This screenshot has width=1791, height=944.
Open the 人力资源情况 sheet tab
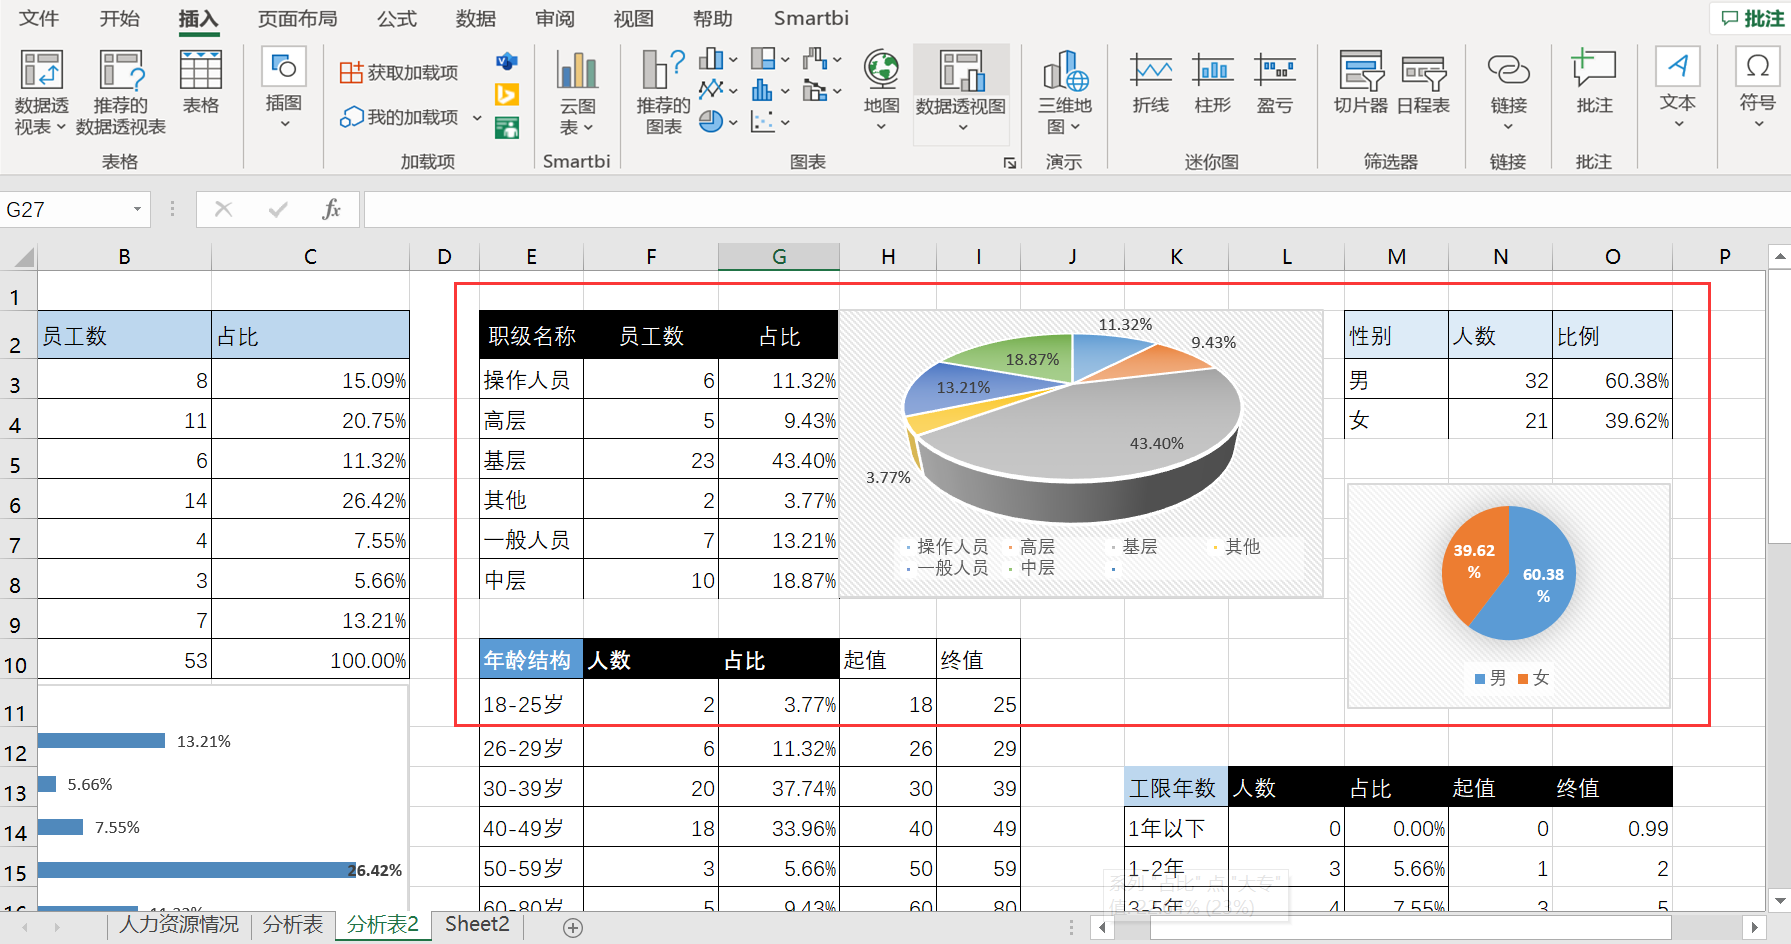179,924
